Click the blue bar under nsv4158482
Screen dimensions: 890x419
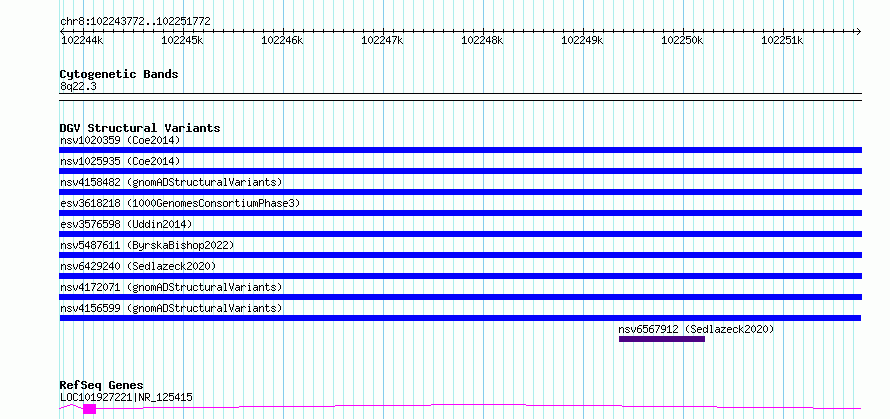point(460,192)
